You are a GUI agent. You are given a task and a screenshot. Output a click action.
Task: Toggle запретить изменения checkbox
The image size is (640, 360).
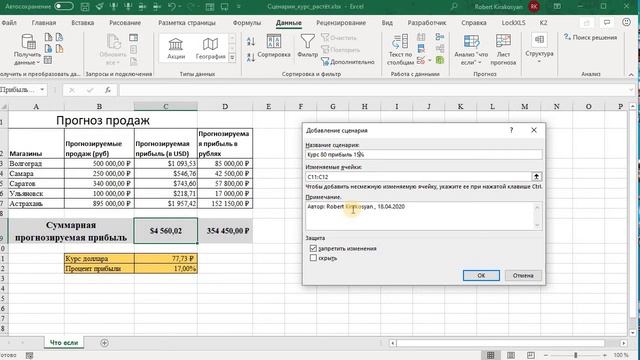313,248
